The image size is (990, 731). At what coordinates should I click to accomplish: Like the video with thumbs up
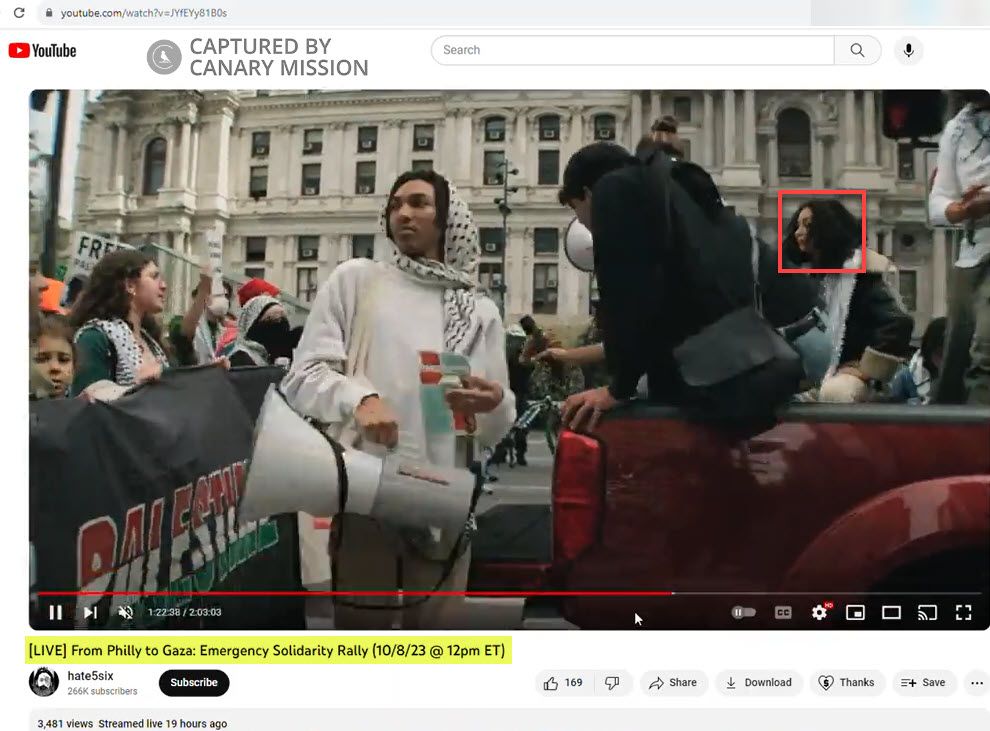point(563,683)
